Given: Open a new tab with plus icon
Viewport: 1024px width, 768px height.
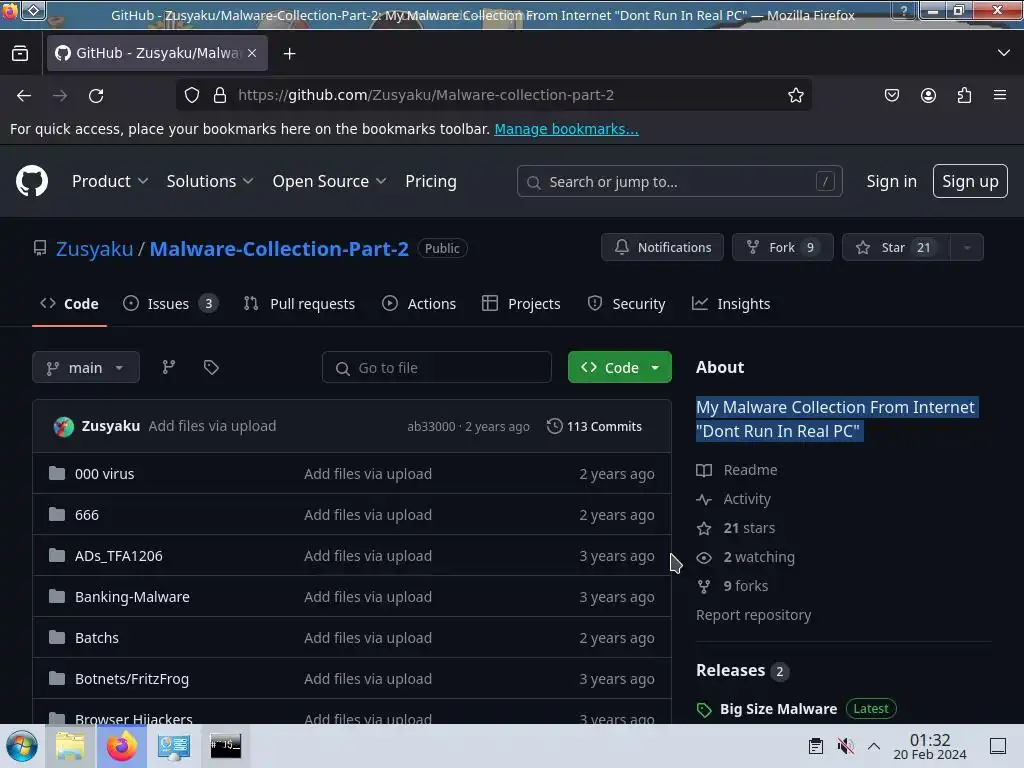Looking at the screenshot, I should click(289, 54).
